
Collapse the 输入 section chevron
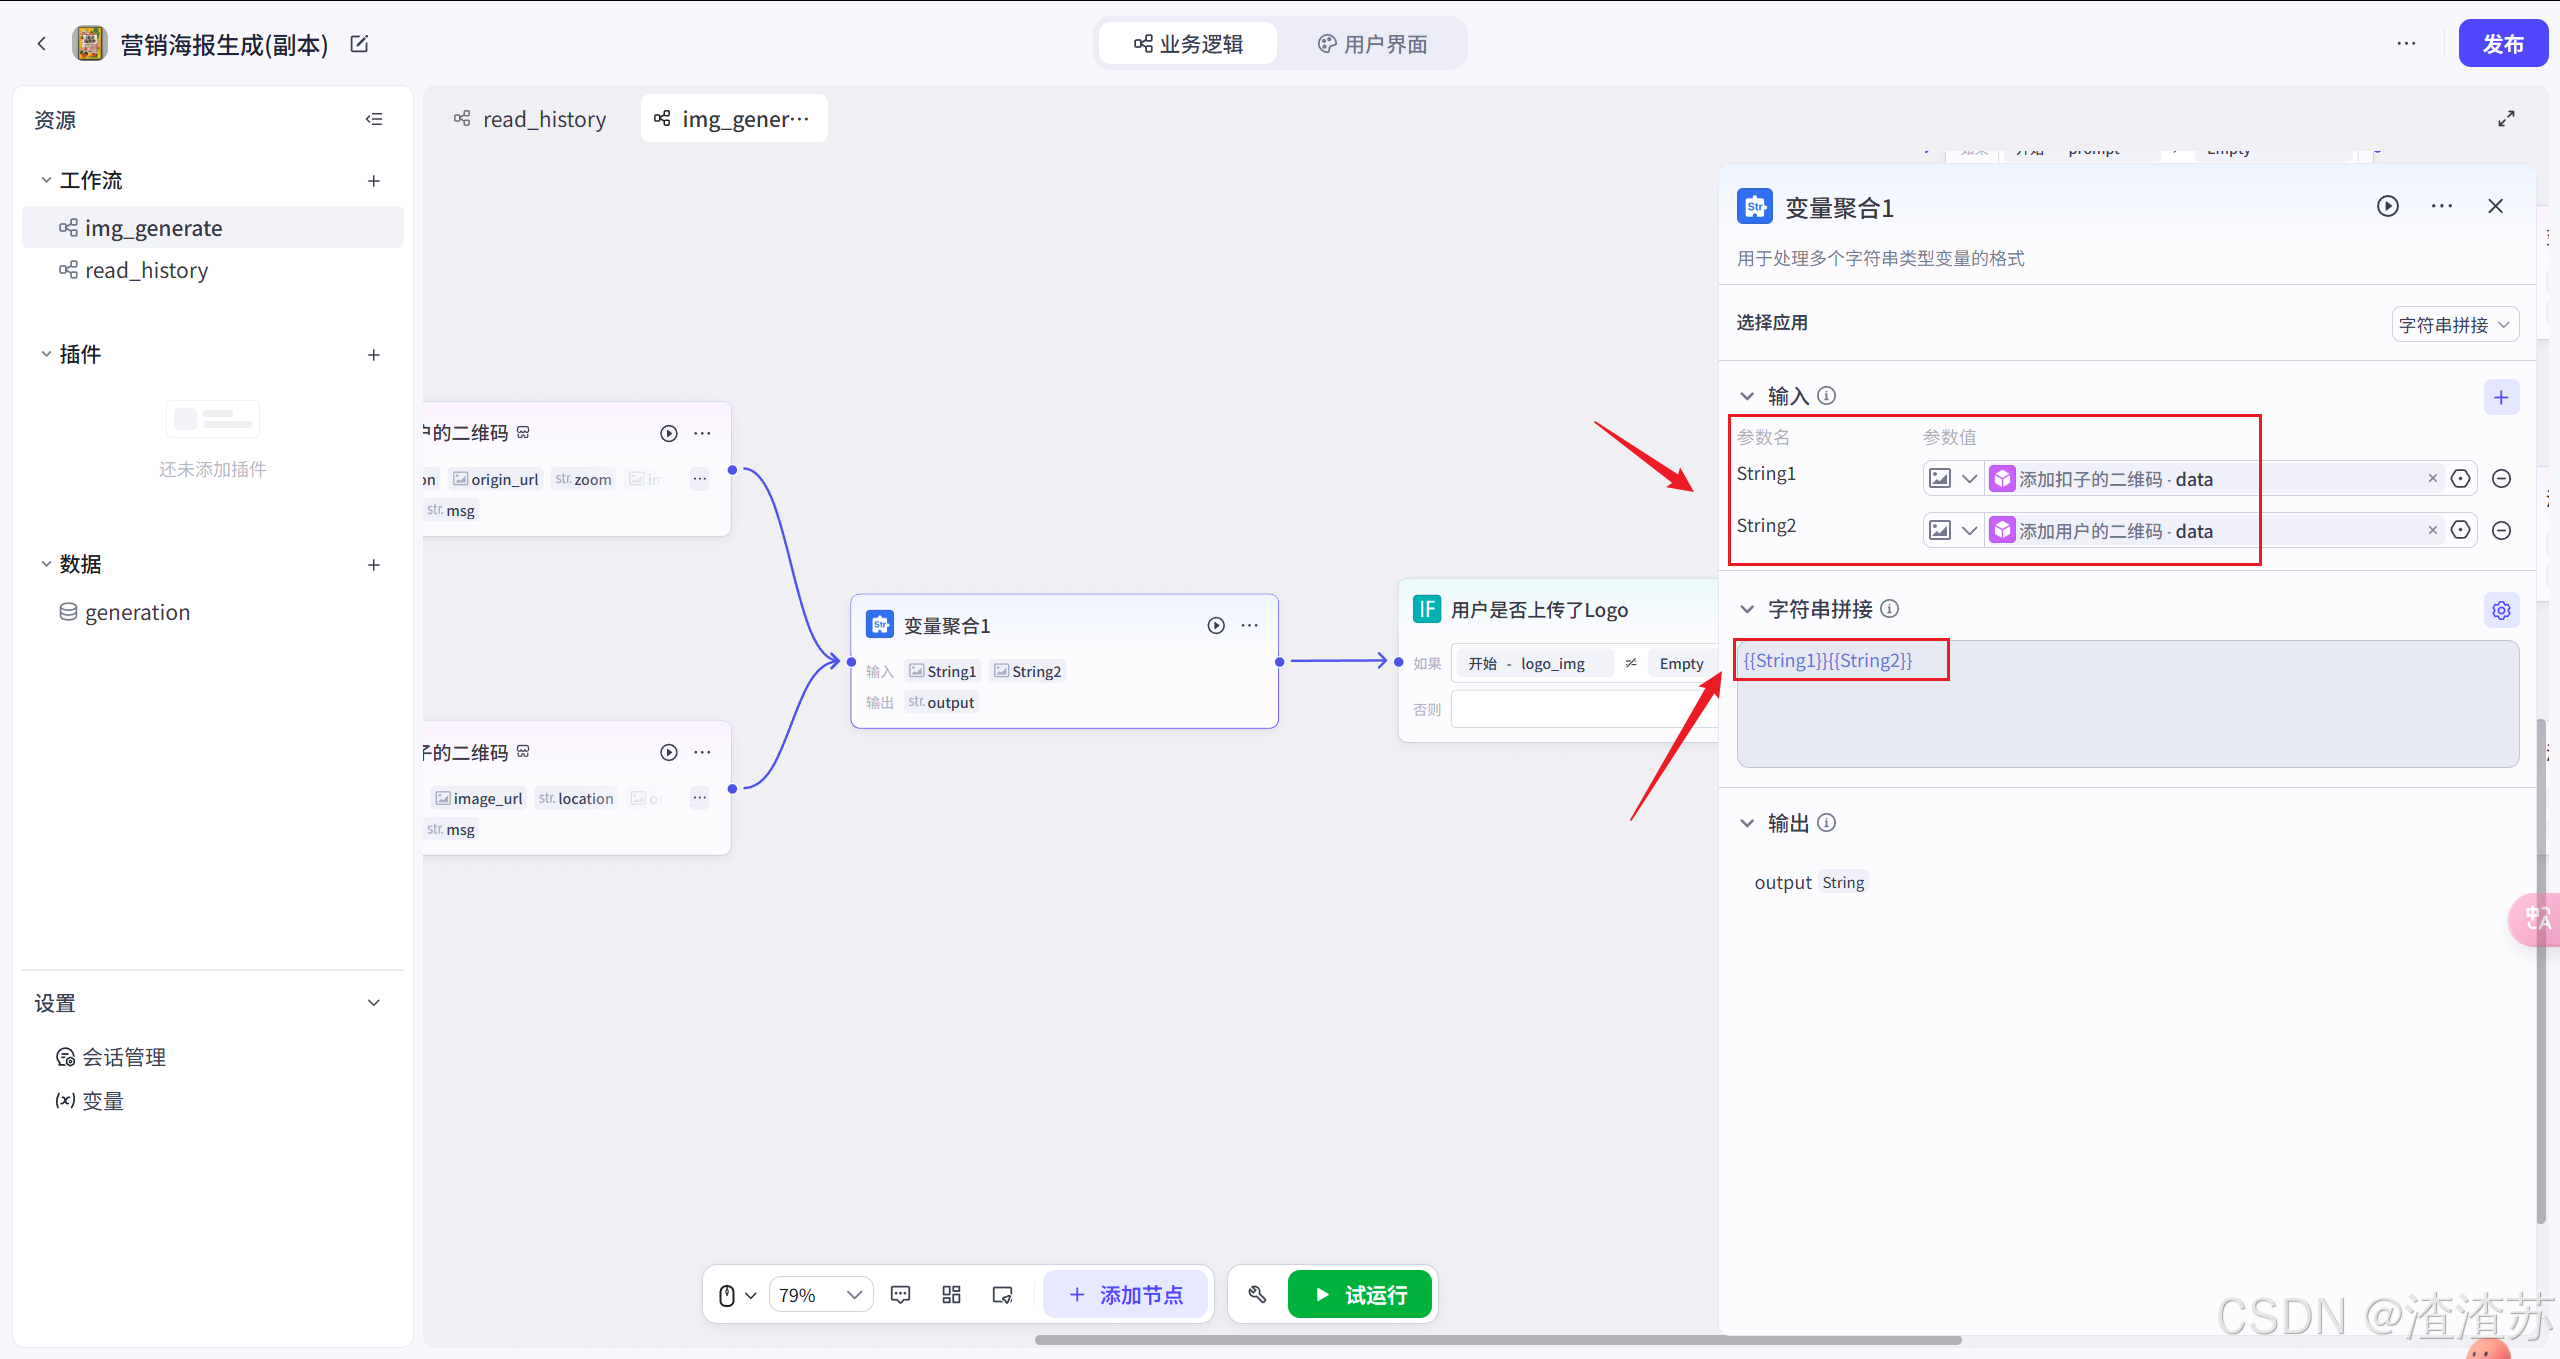click(x=1747, y=396)
